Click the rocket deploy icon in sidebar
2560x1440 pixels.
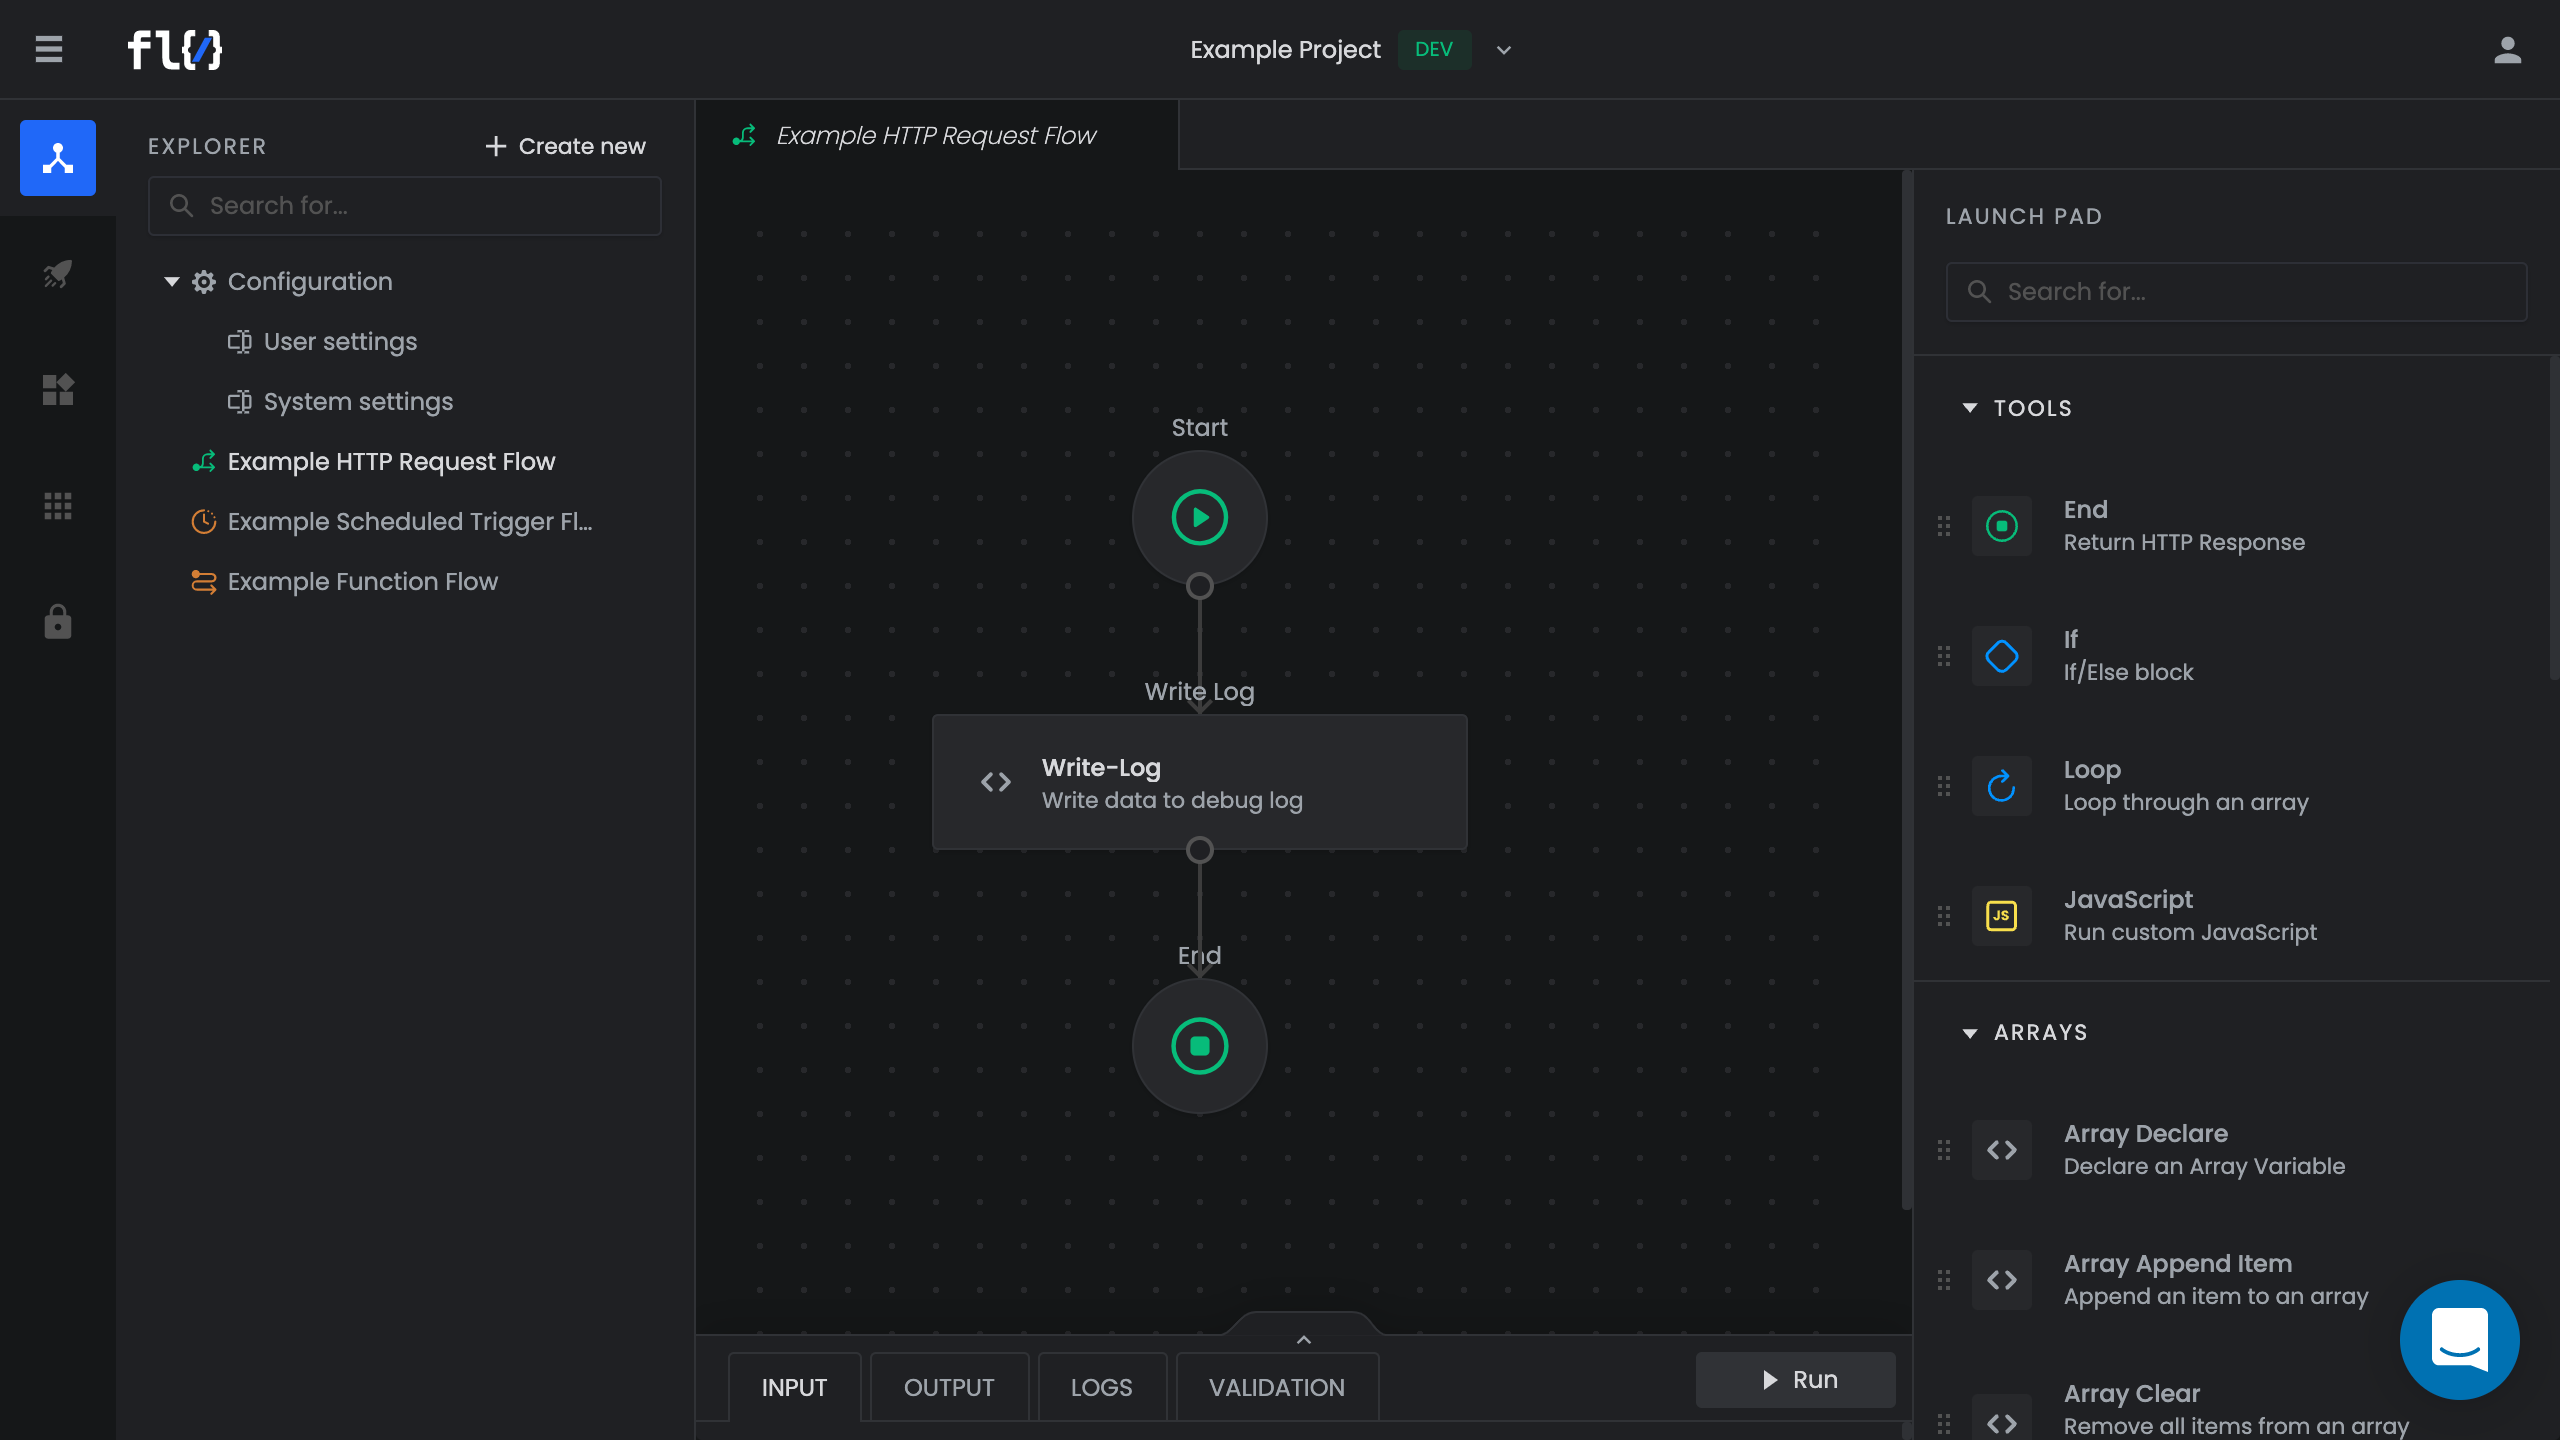[58, 273]
